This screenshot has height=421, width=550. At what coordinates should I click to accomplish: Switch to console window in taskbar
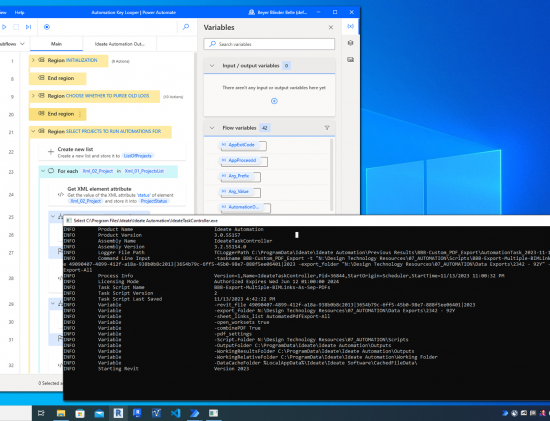pos(213,413)
